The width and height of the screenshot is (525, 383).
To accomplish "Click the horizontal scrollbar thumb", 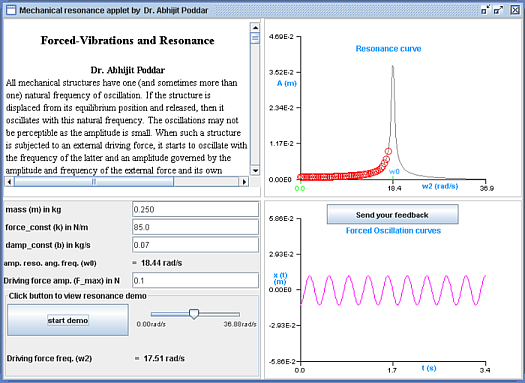I will click(x=94, y=181).
